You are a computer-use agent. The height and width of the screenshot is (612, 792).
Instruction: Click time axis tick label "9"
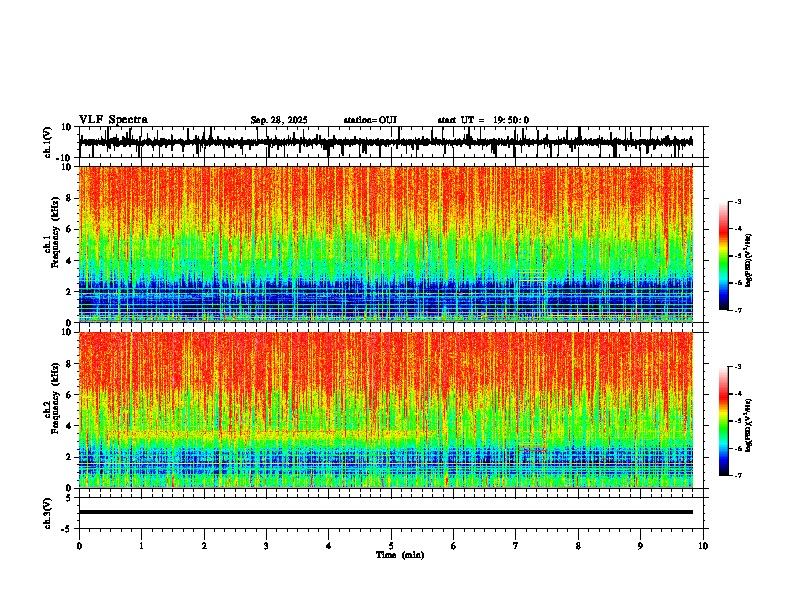click(x=640, y=546)
